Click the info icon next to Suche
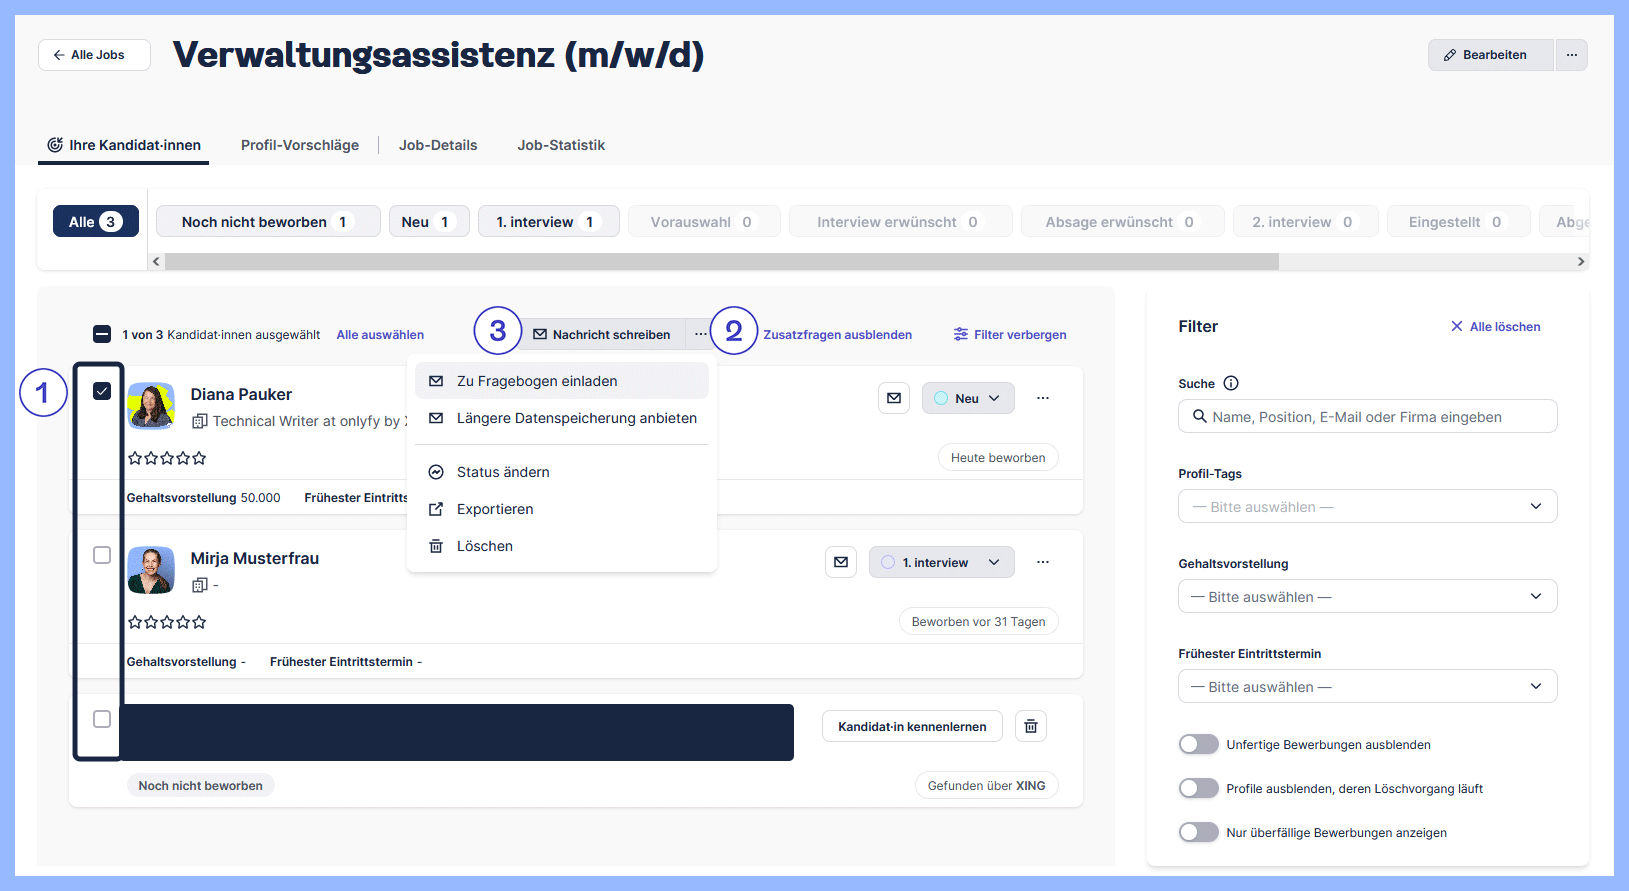 click(x=1231, y=383)
